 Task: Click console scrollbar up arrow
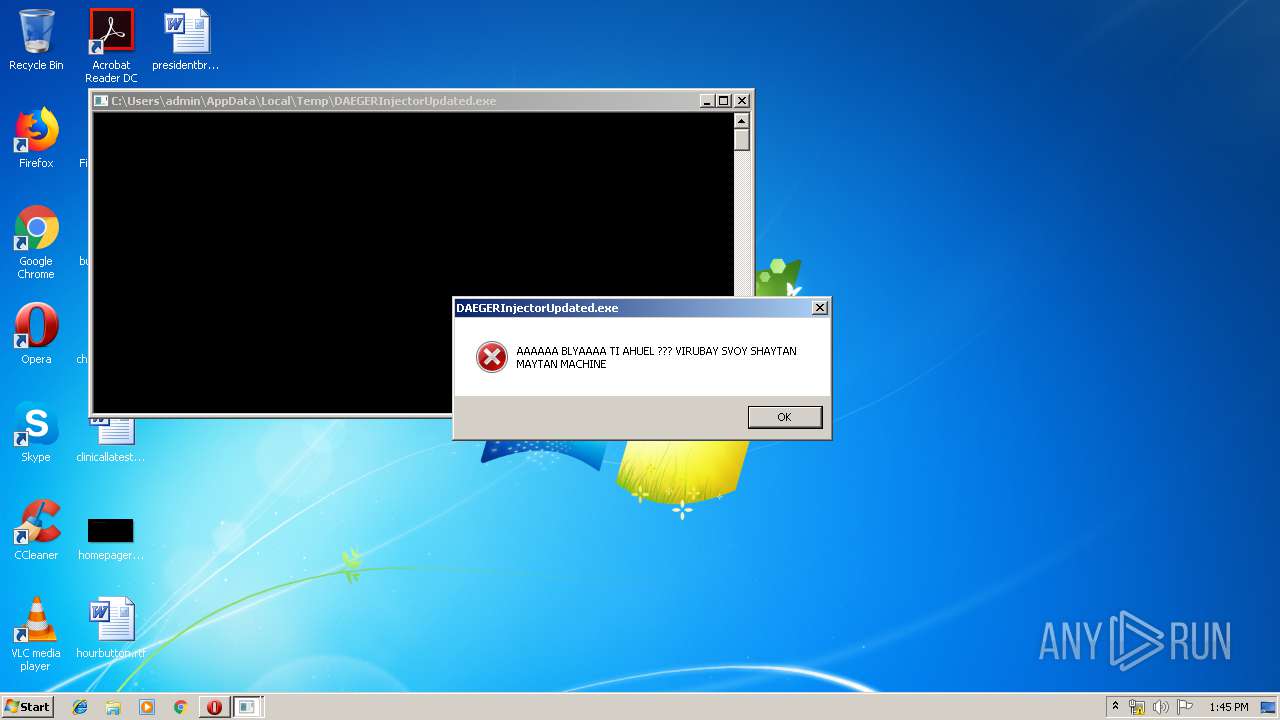point(741,120)
